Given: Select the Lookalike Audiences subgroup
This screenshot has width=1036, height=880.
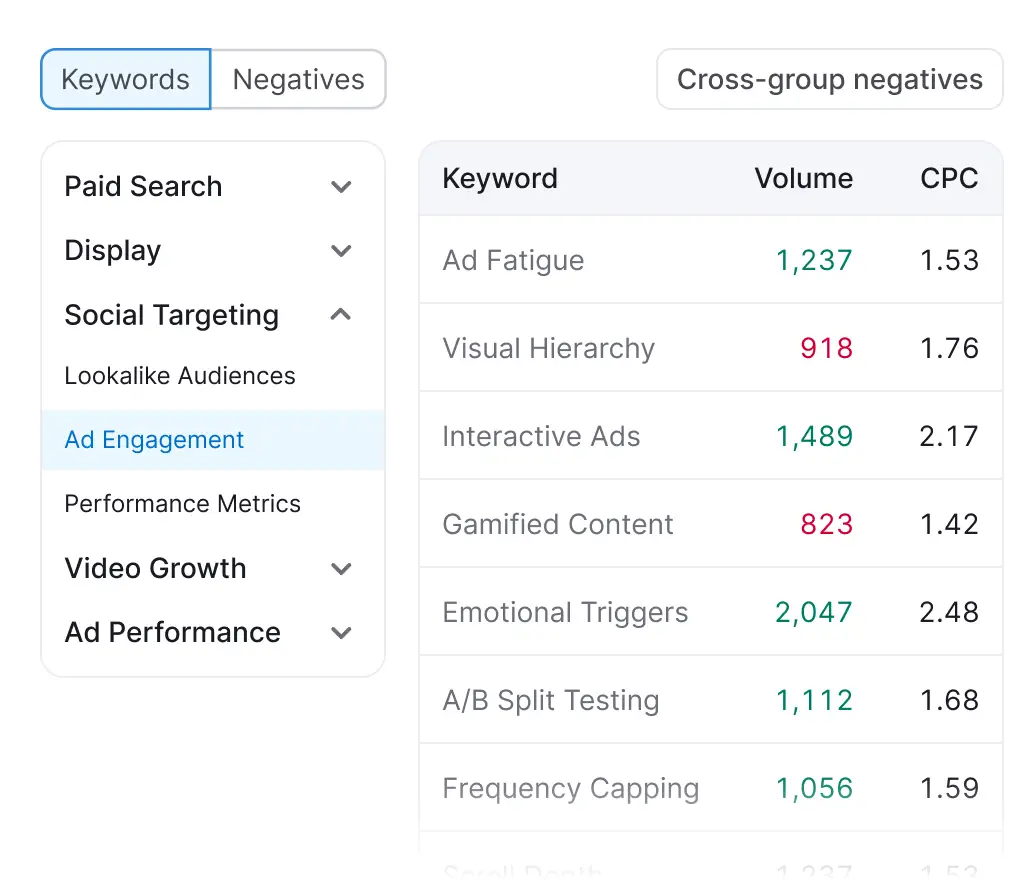Looking at the screenshot, I should [180, 376].
